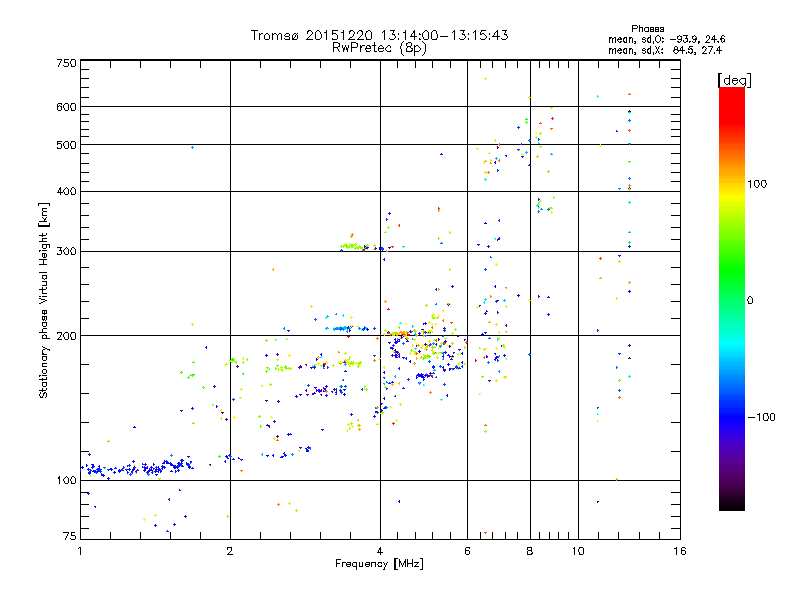Click the x-axis tick label '1'

click(80, 551)
